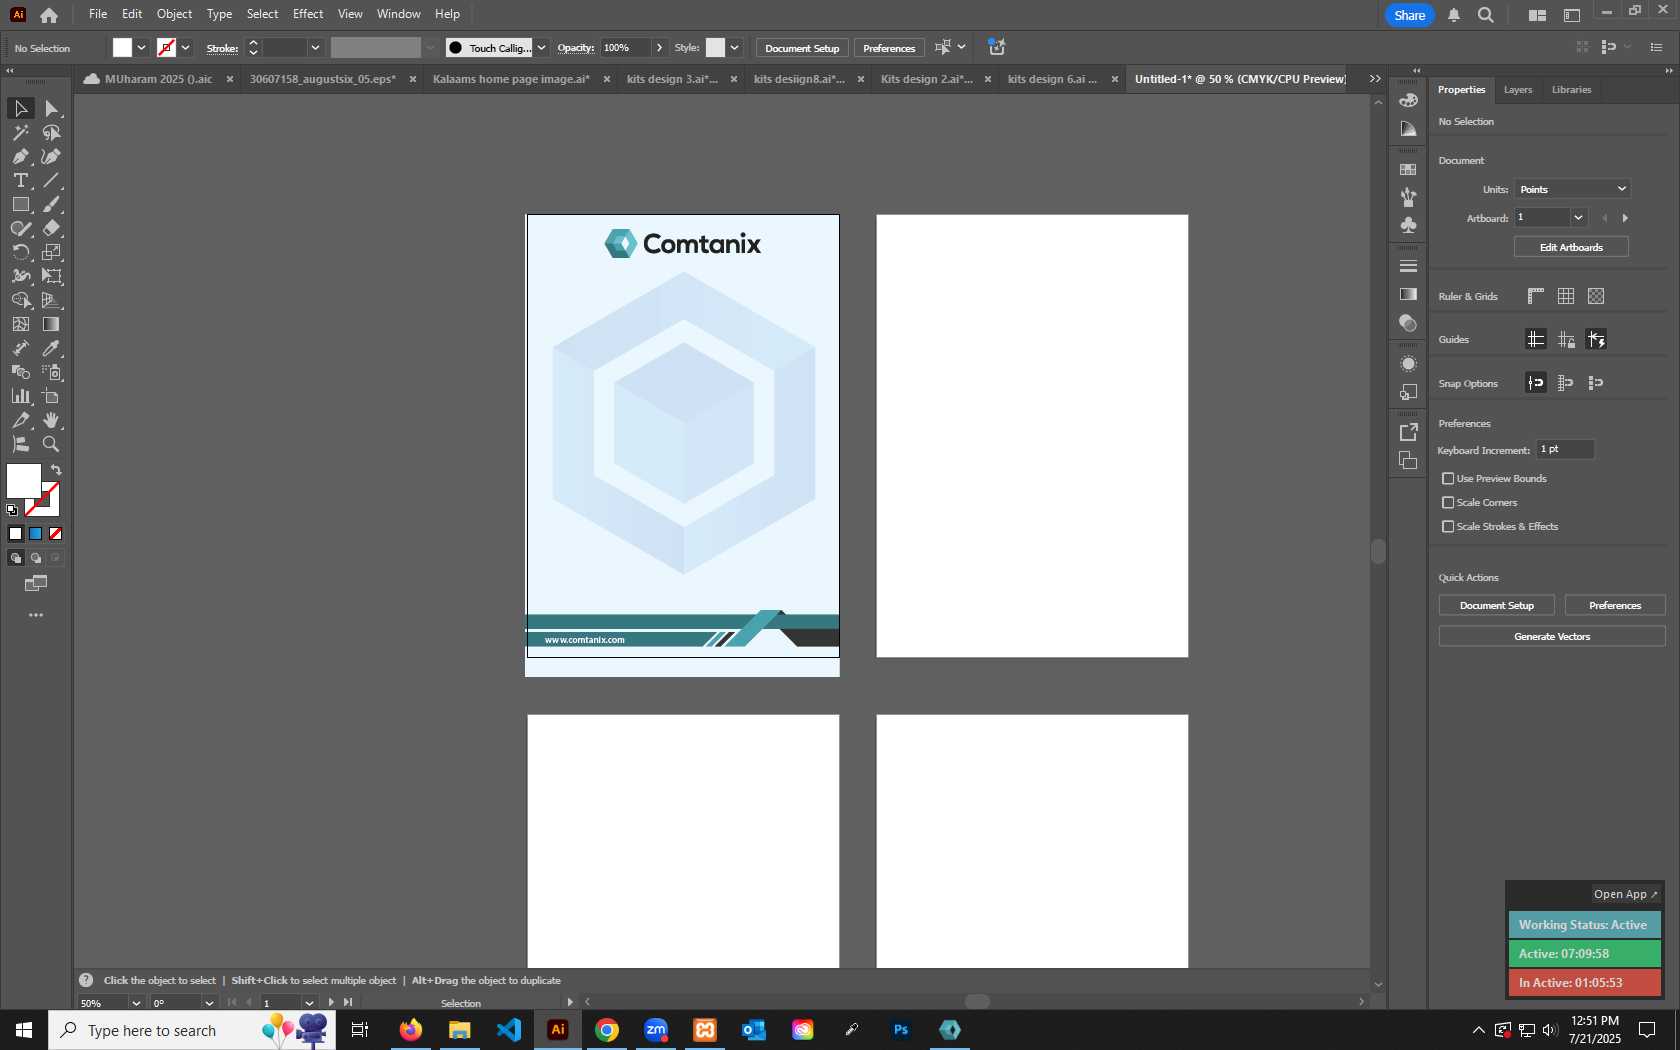The width and height of the screenshot is (1680, 1050).
Task: Open Edit Toolbar three dots
Action: tap(36, 615)
